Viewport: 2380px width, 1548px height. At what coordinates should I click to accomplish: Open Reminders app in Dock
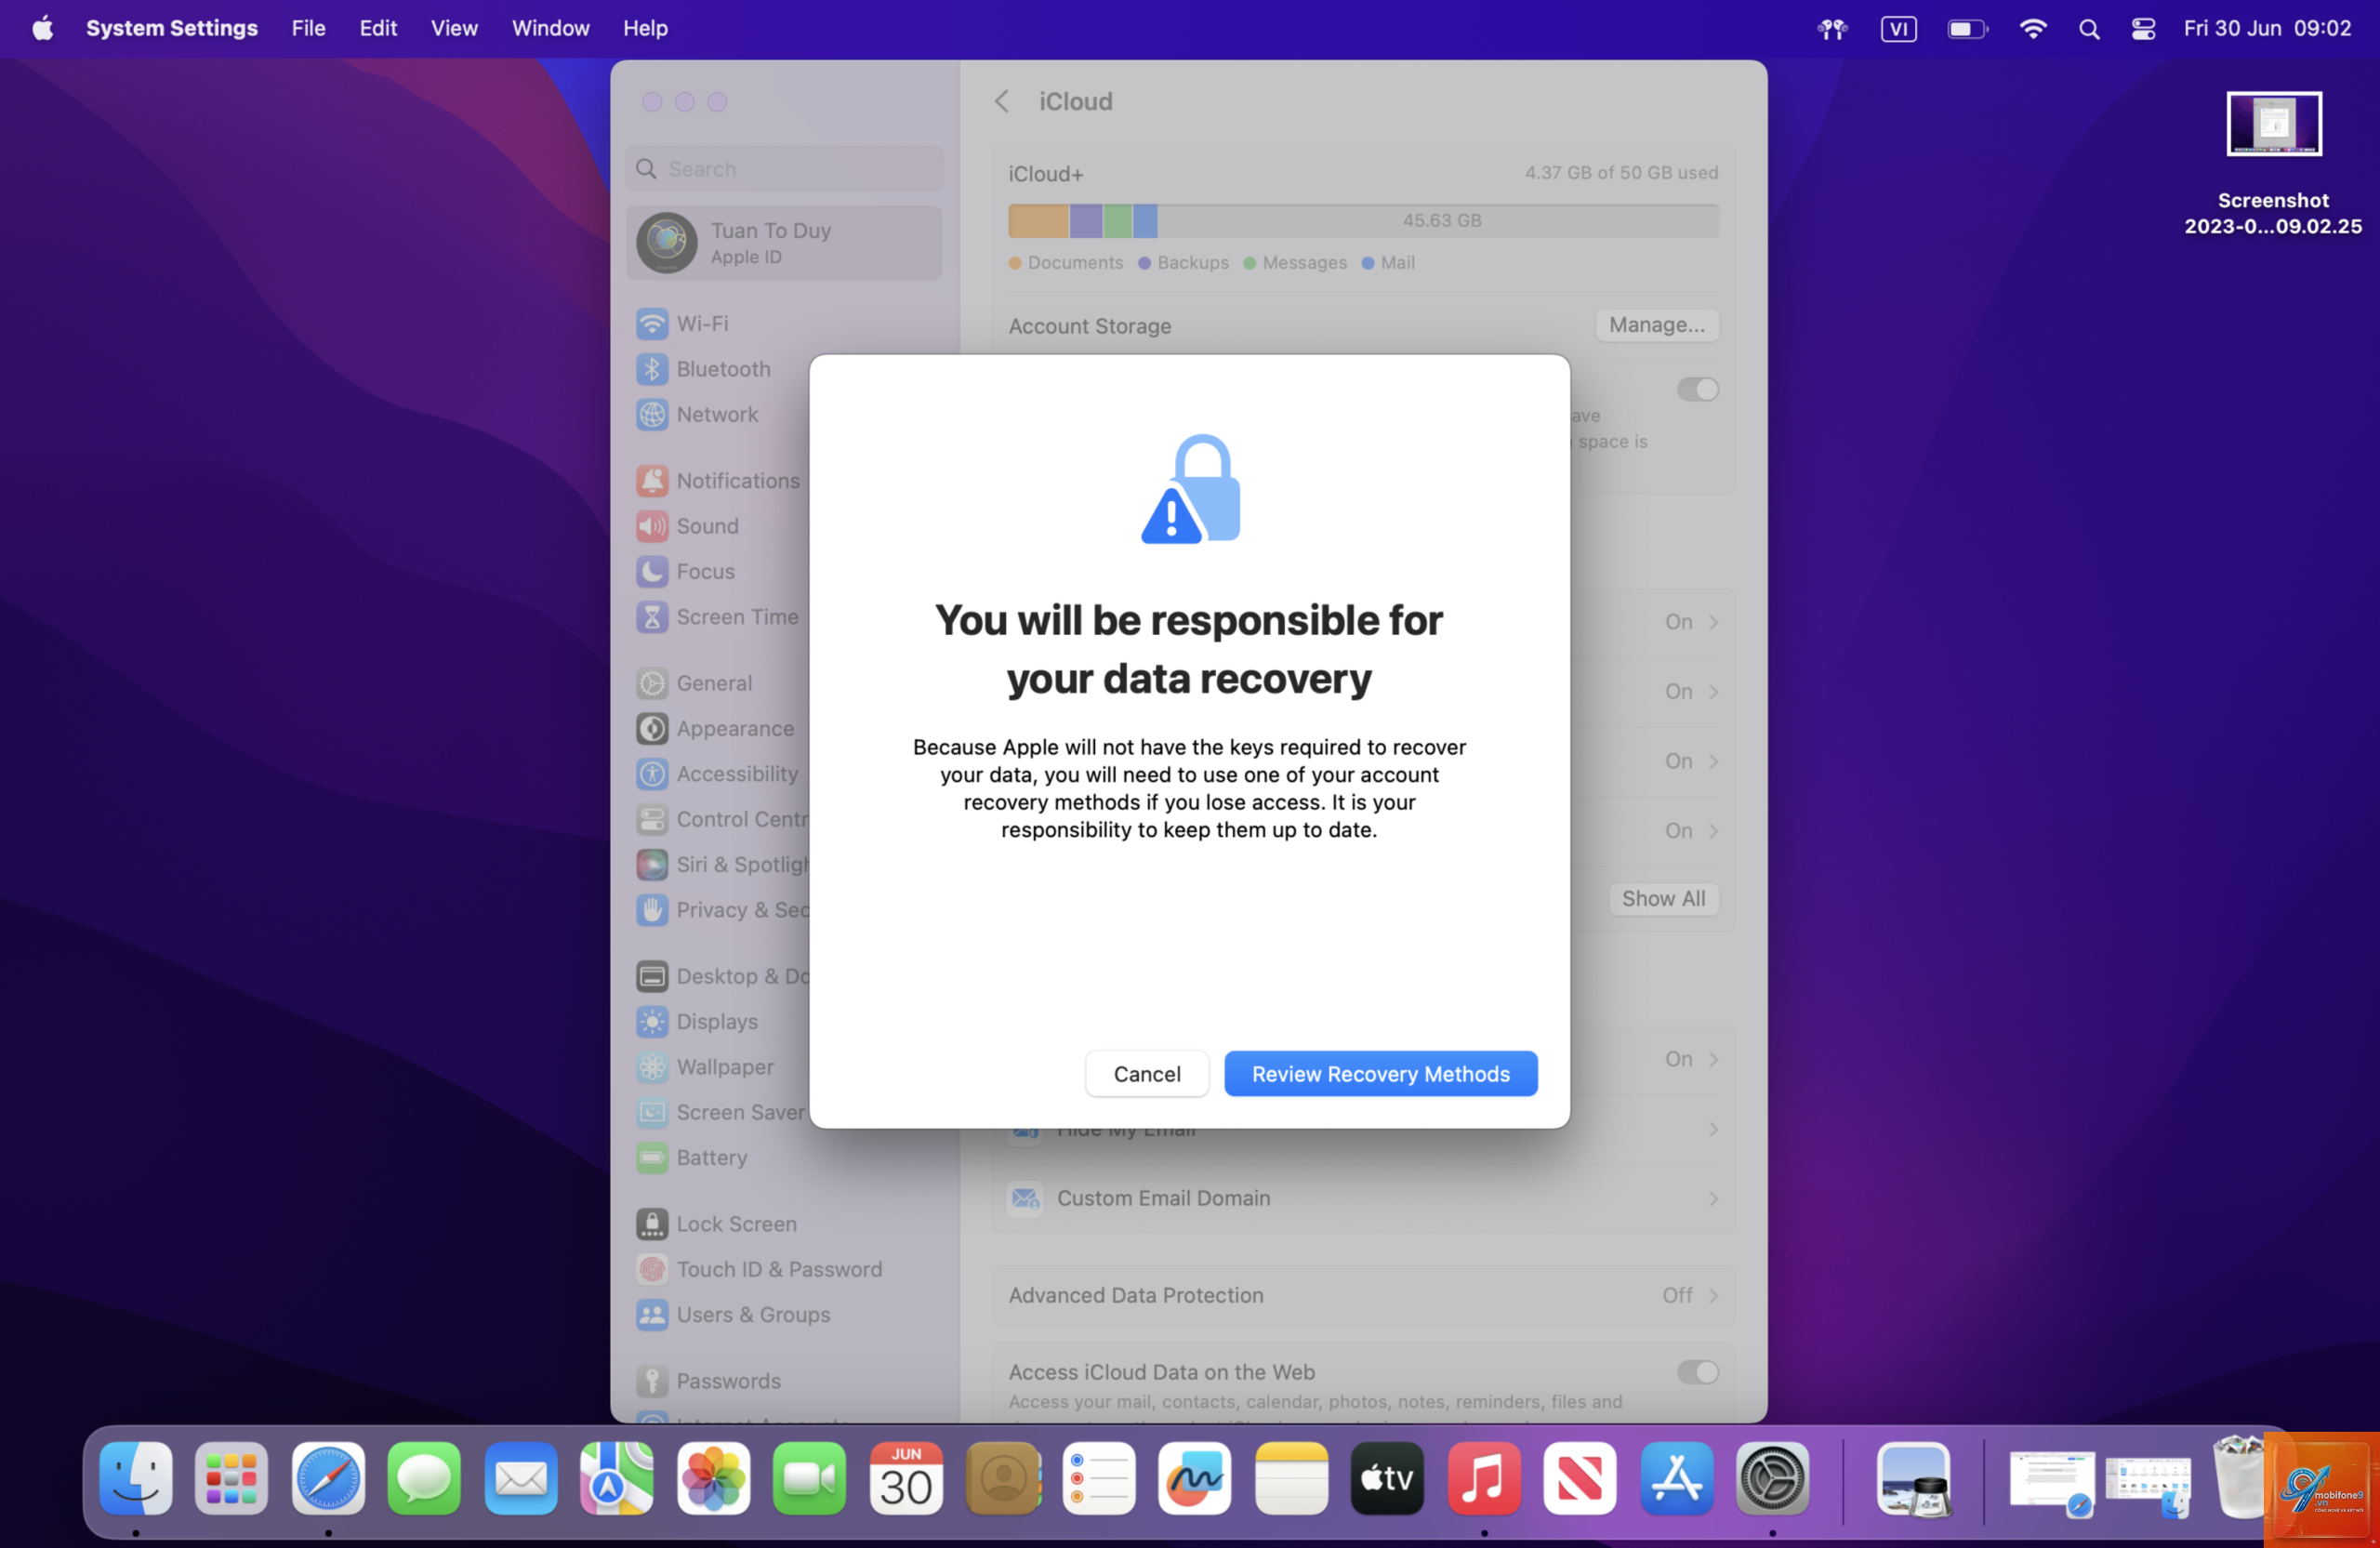pyautogui.click(x=1099, y=1478)
